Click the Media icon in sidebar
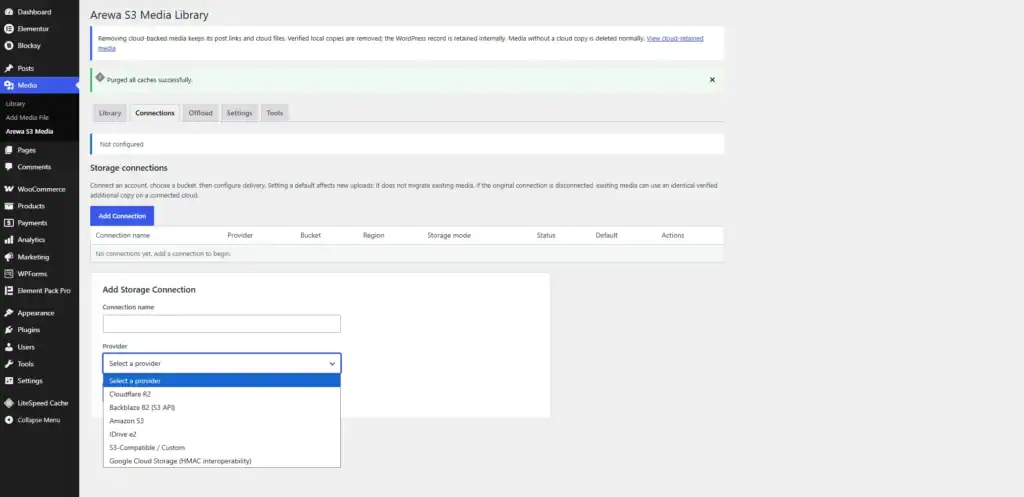 point(8,85)
